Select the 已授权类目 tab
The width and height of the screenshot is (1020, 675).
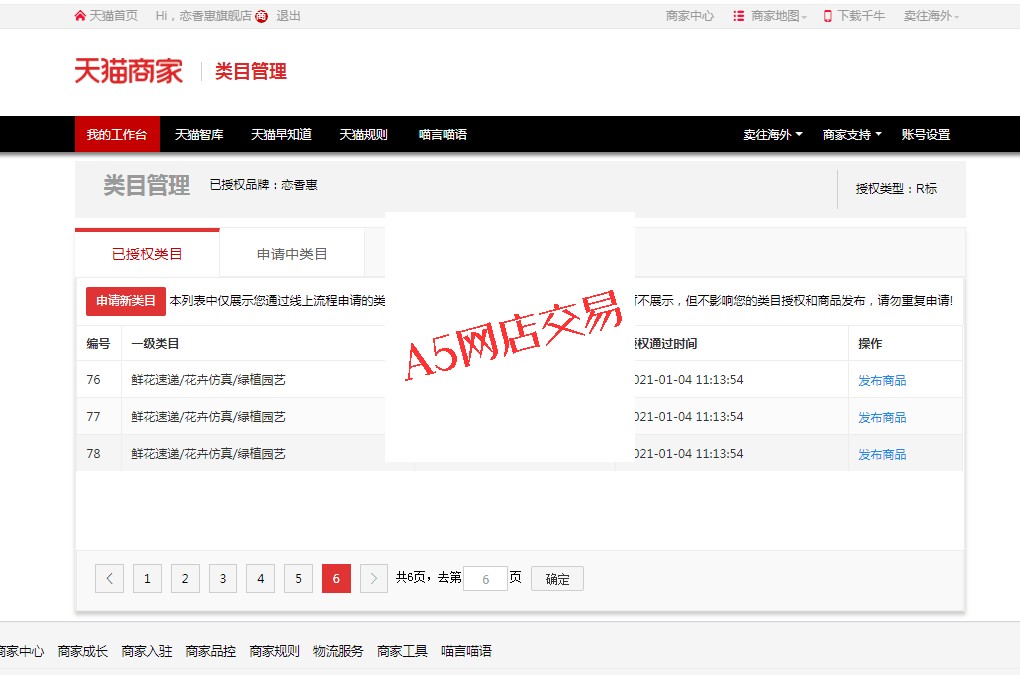coord(147,254)
